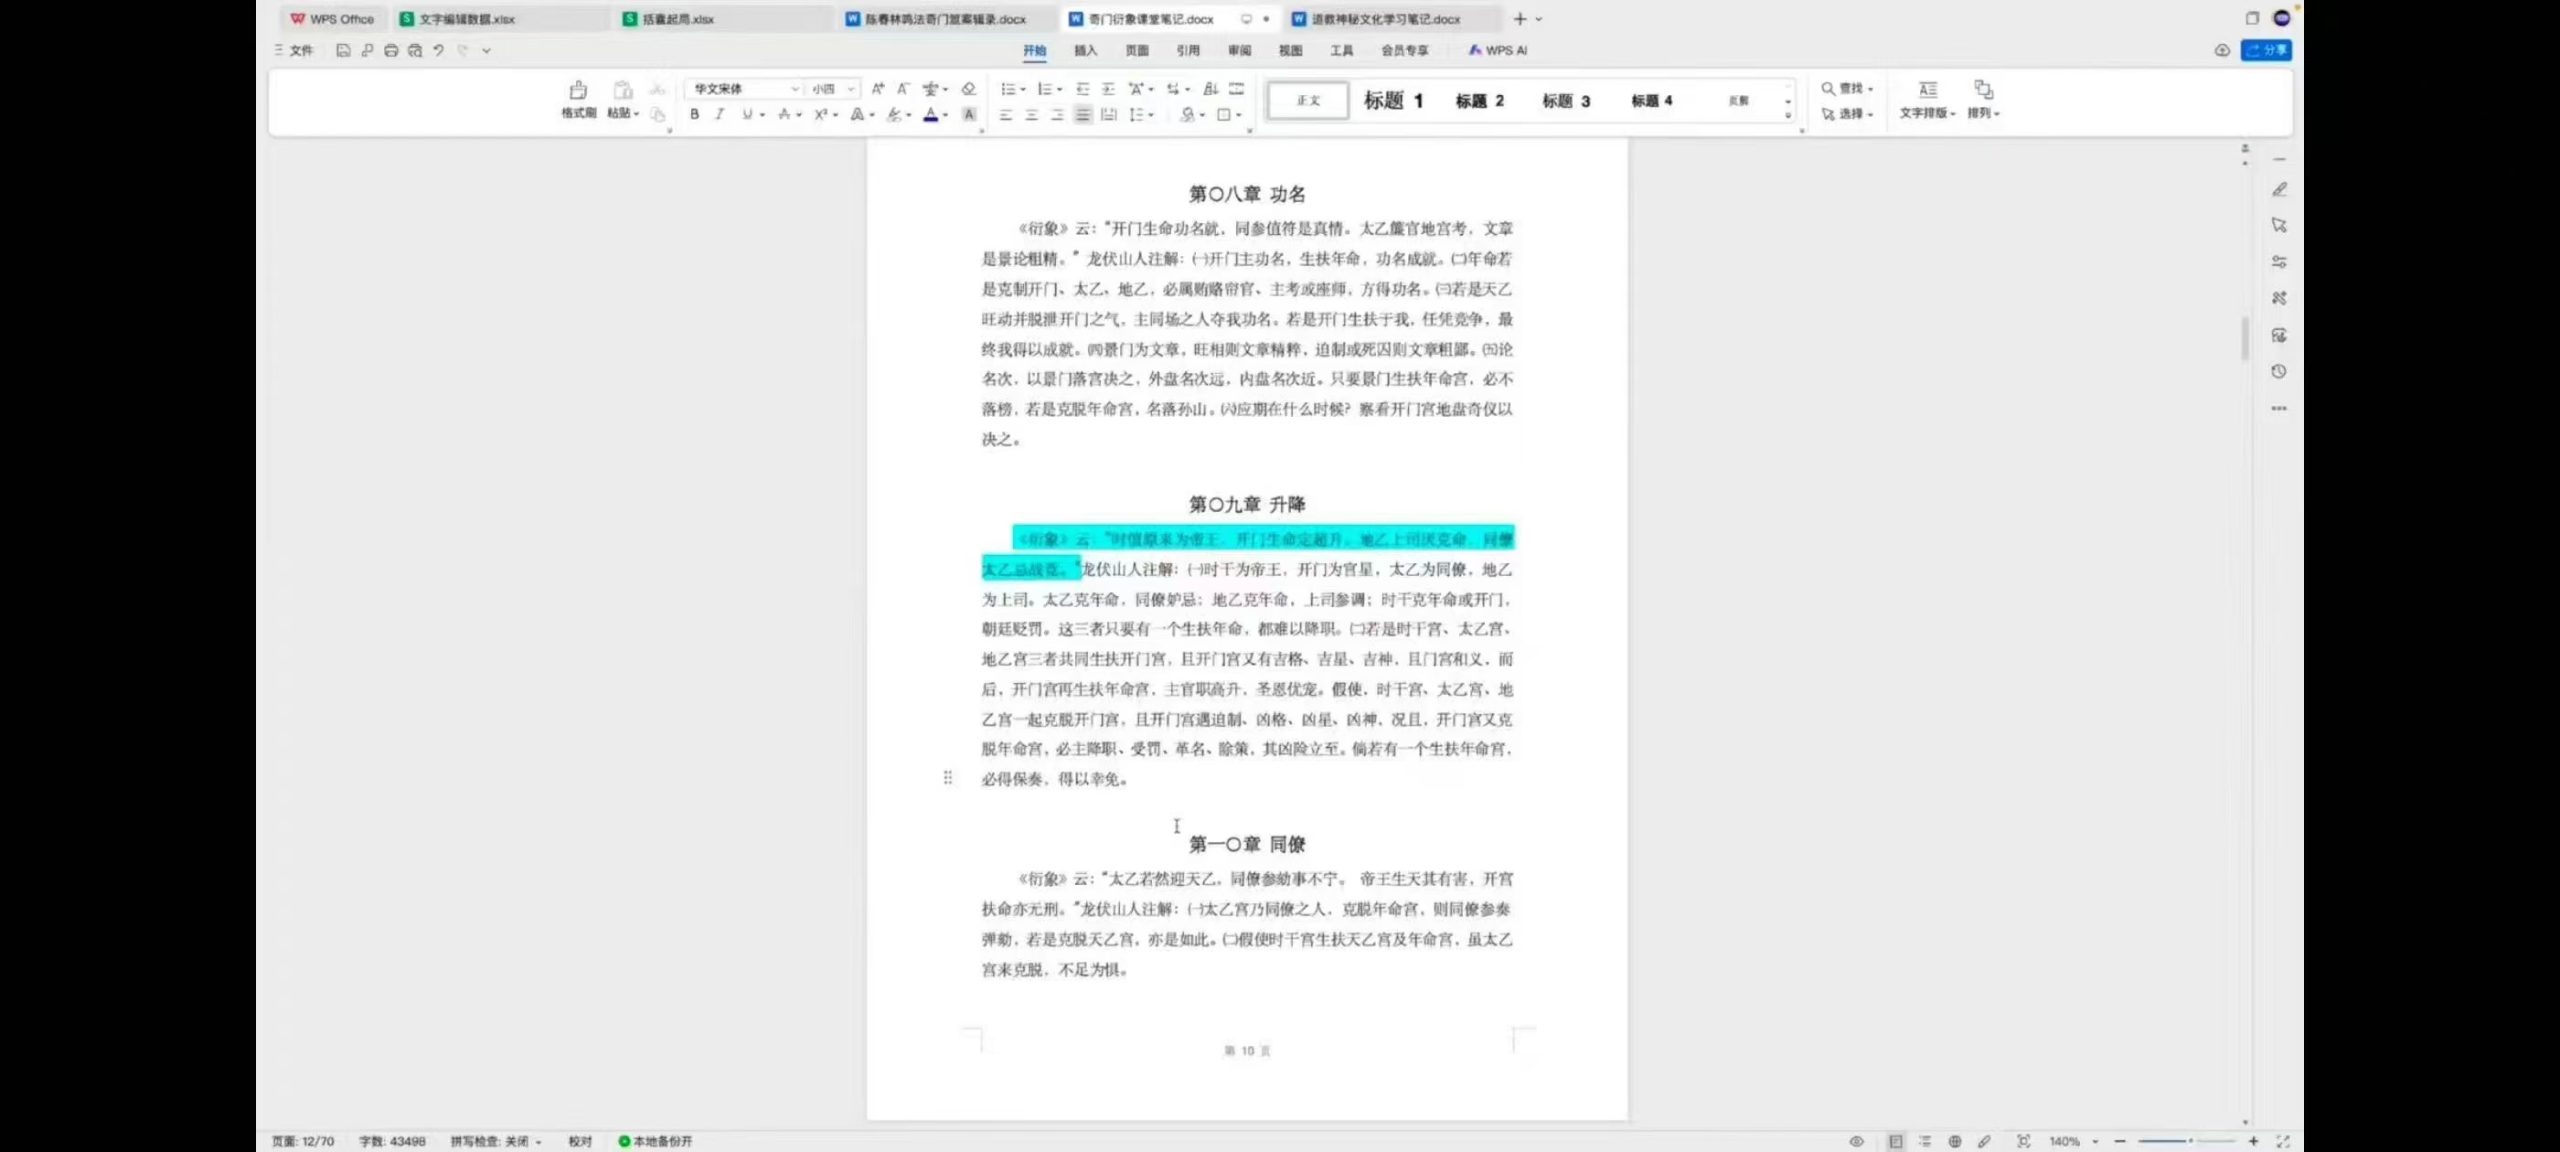Image resolution: width=2560 pixels, height=1152 pixels.
Task: Toggle page layout view in status bar
Action: [1896, 1141]
